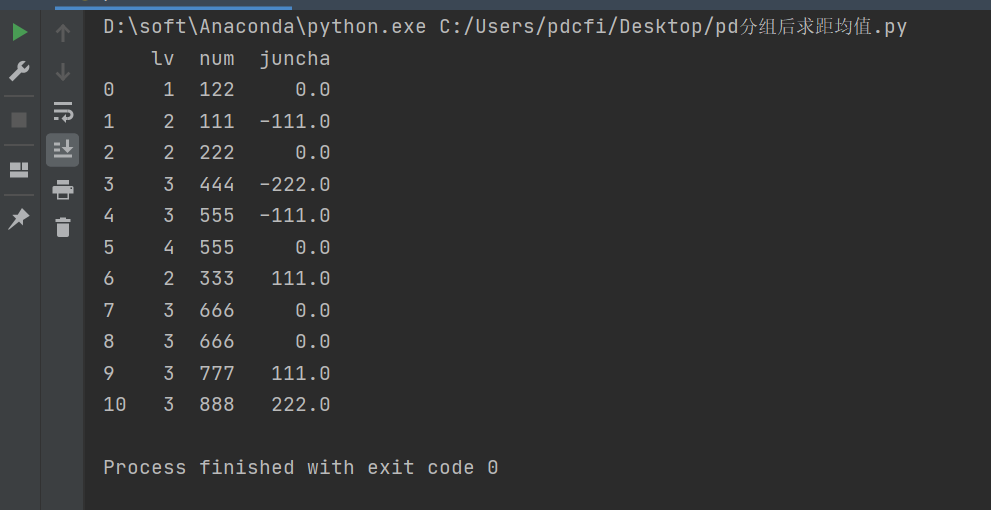This screenshot has height=510, width=991.
Task: Toggle scroll to end of output
Action: [63, 150]
